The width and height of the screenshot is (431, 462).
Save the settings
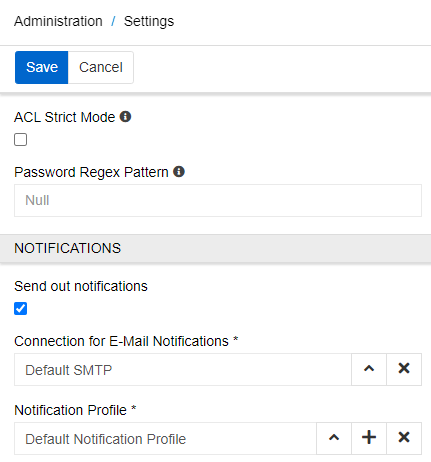[x=42, y=67]
